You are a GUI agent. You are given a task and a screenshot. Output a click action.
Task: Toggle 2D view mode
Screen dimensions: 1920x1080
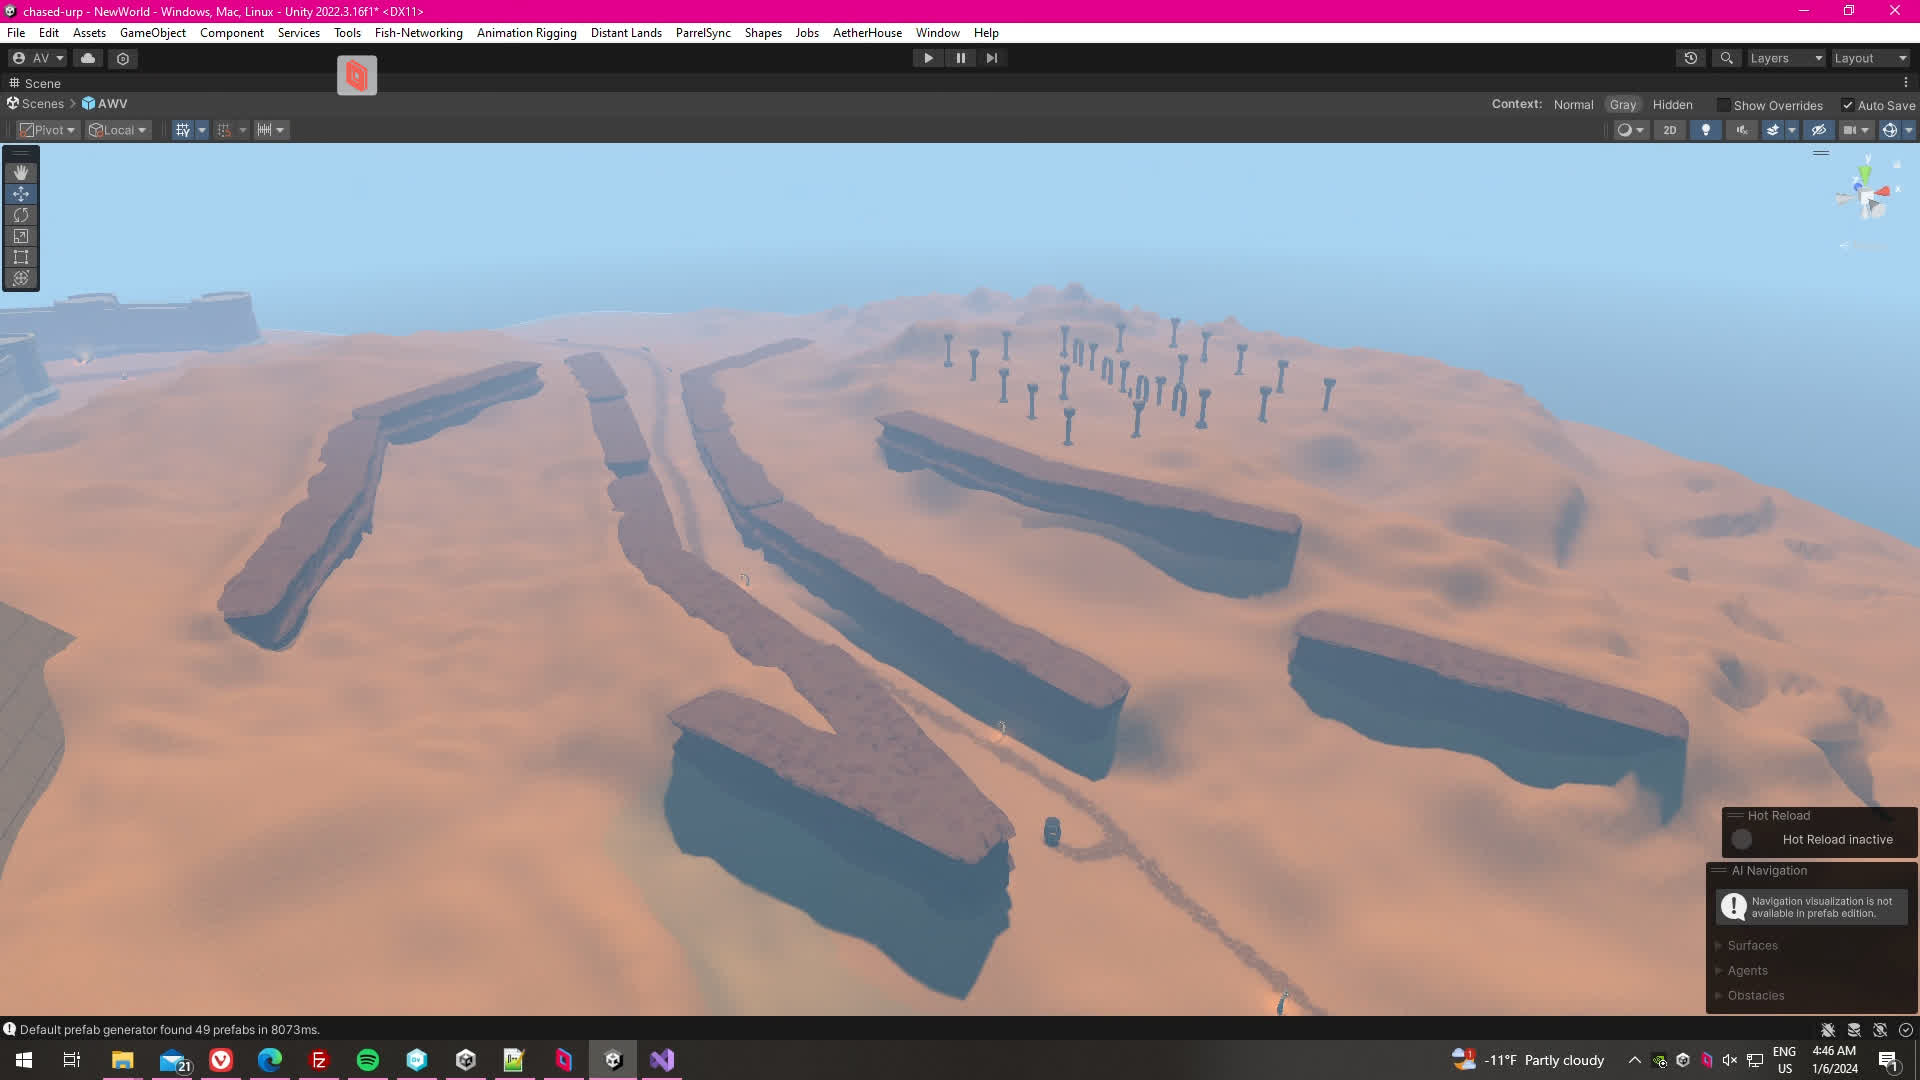(1670, 130)
